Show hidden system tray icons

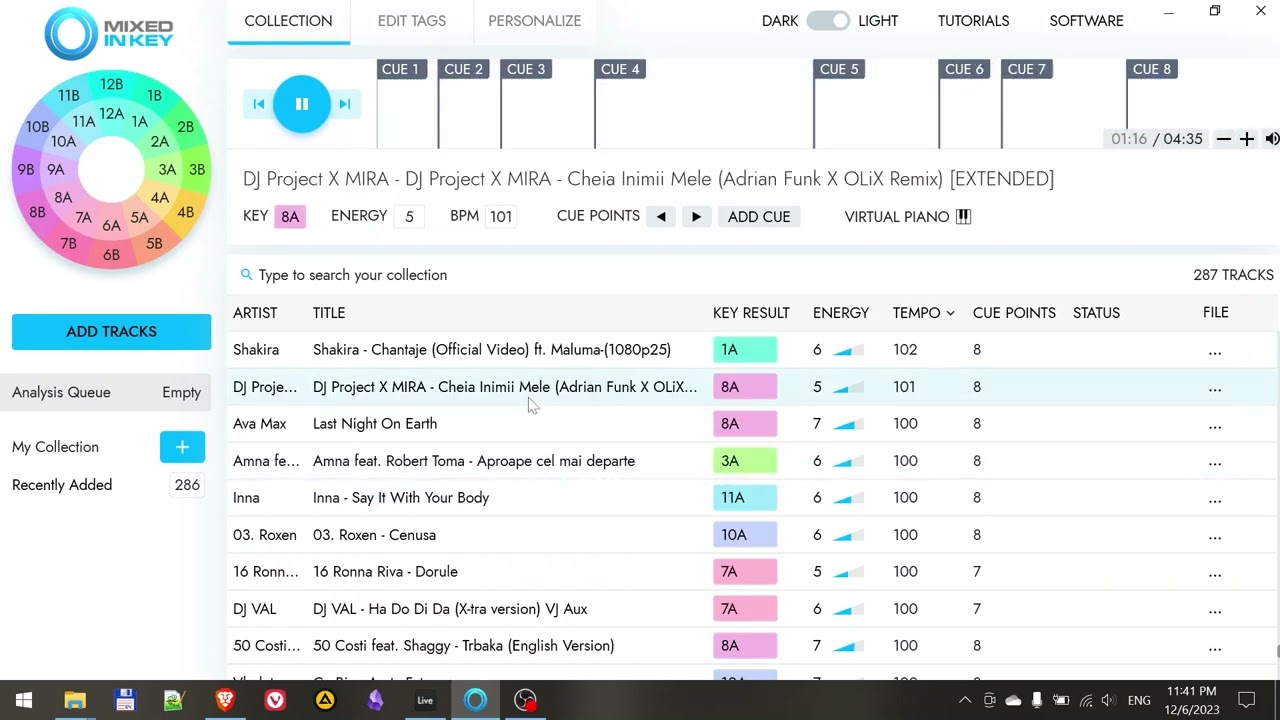coord(964,700)
